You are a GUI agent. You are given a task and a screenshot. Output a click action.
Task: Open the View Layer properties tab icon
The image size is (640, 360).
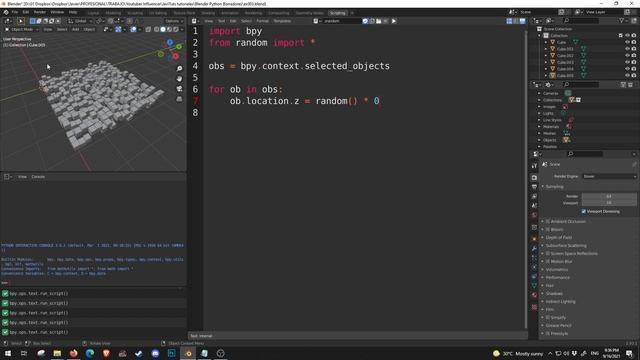coord(534,196)
